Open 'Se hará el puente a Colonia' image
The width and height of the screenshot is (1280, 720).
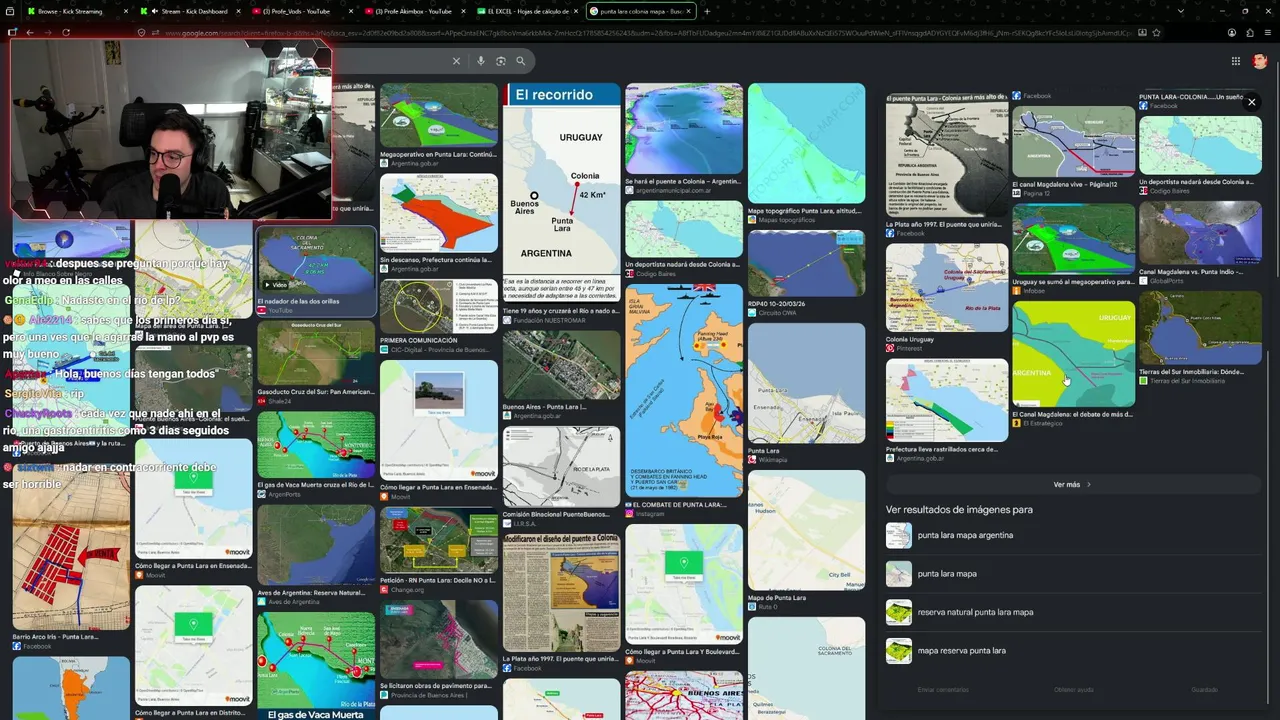click(684, 129)
